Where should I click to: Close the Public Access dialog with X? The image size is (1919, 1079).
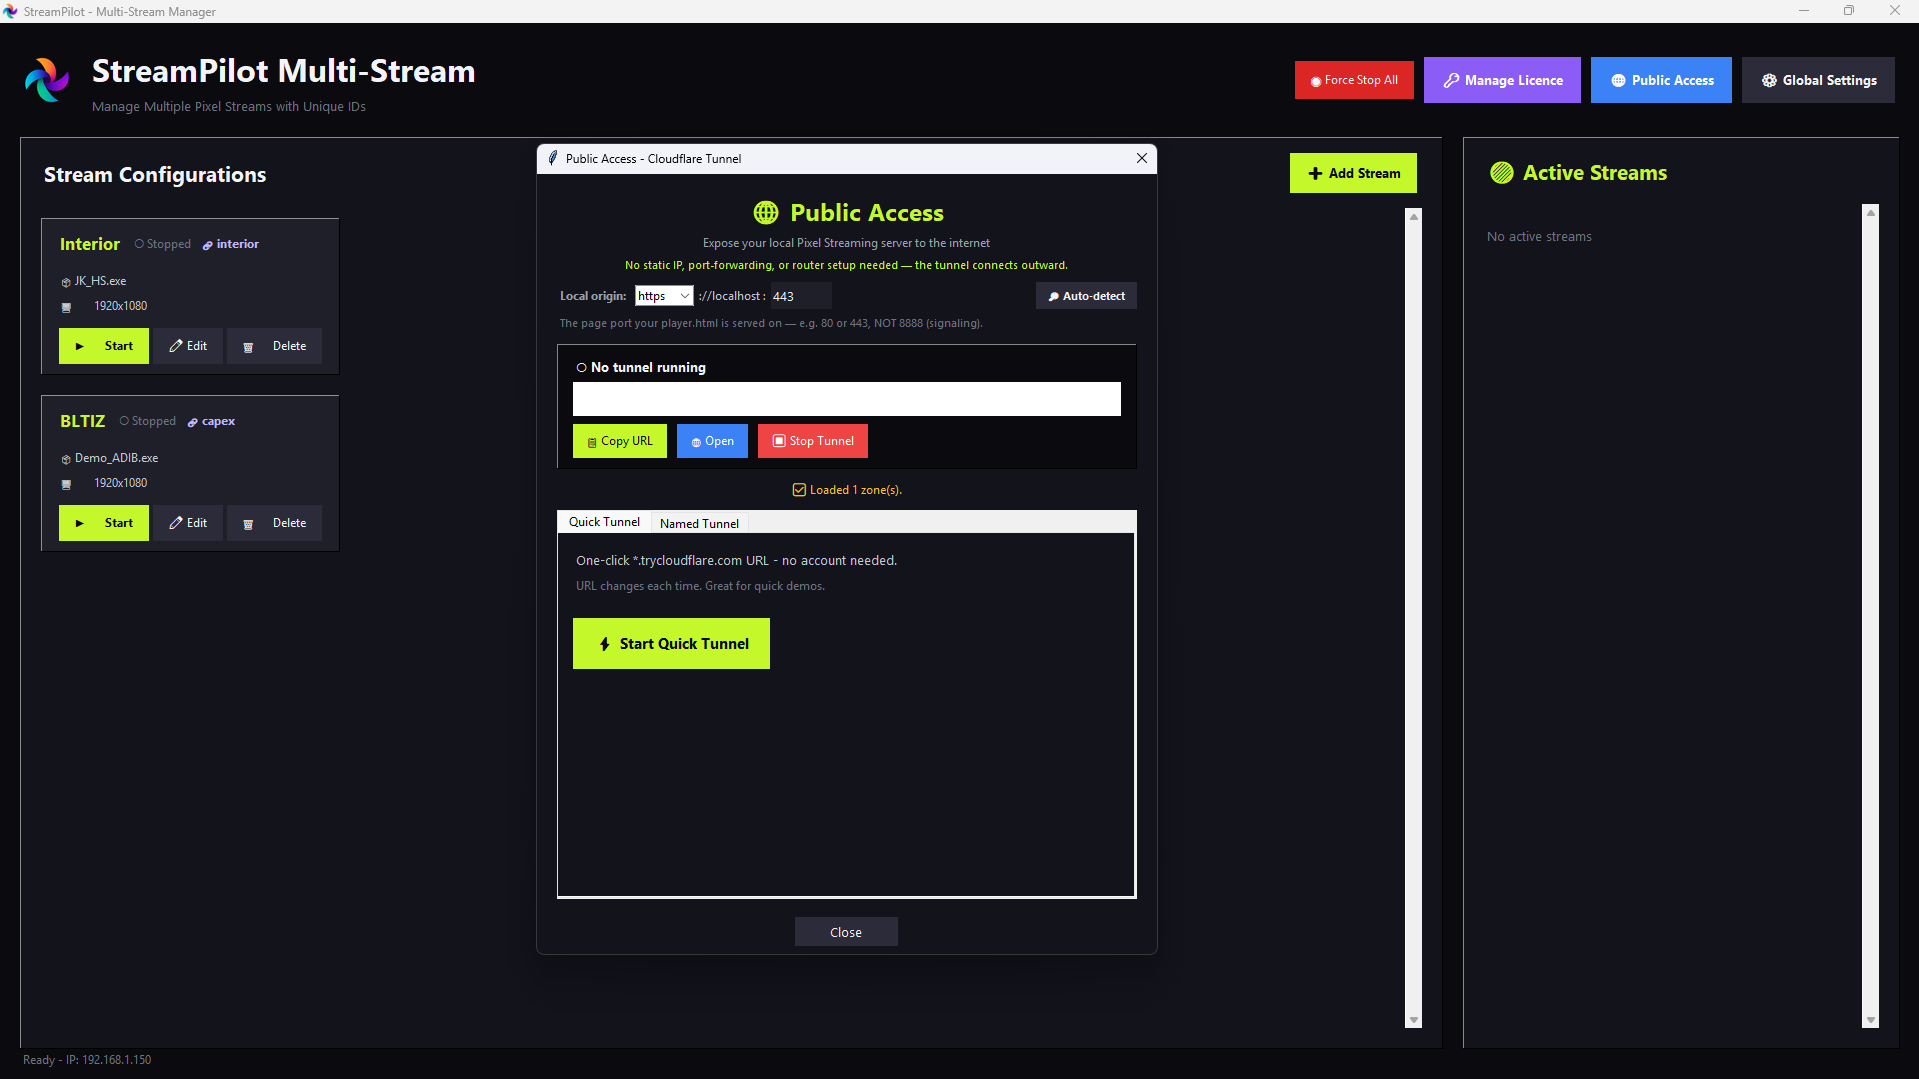(x=1142, y=158)
